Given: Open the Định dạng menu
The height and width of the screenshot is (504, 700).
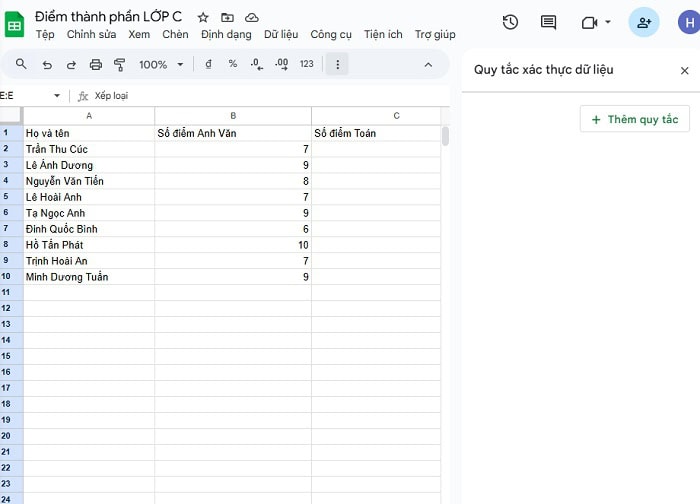Looking at the screenshot, I should click(226, 35).
